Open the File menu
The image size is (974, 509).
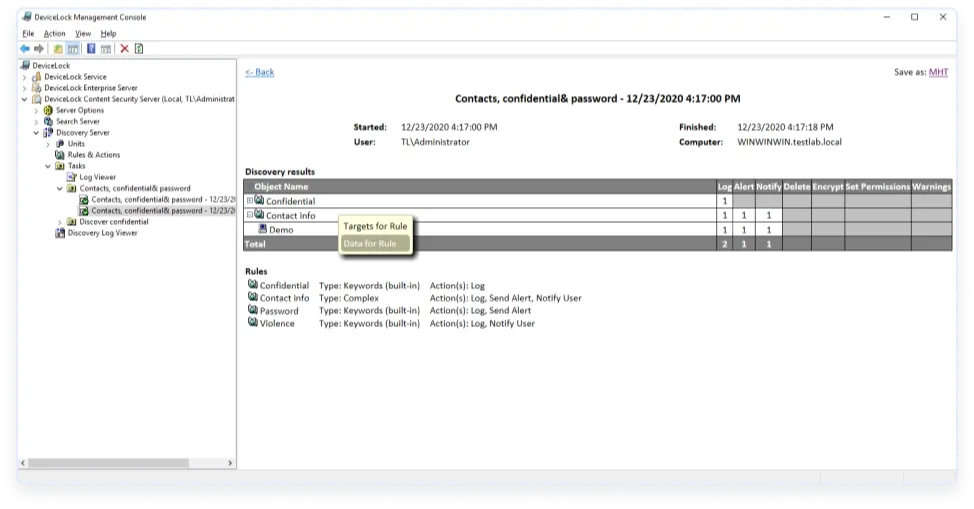click(x=29, y=34)
